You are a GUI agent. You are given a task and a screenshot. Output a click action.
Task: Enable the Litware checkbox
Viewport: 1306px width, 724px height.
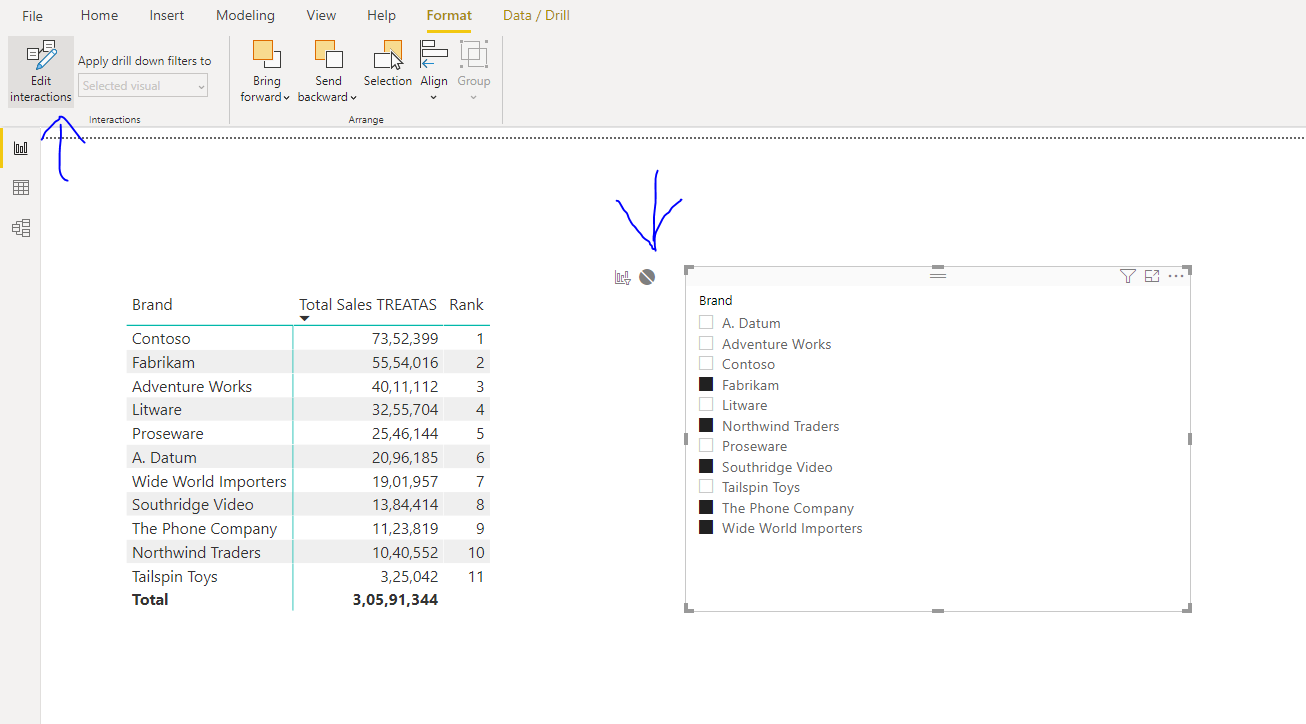tap(706, 405)
